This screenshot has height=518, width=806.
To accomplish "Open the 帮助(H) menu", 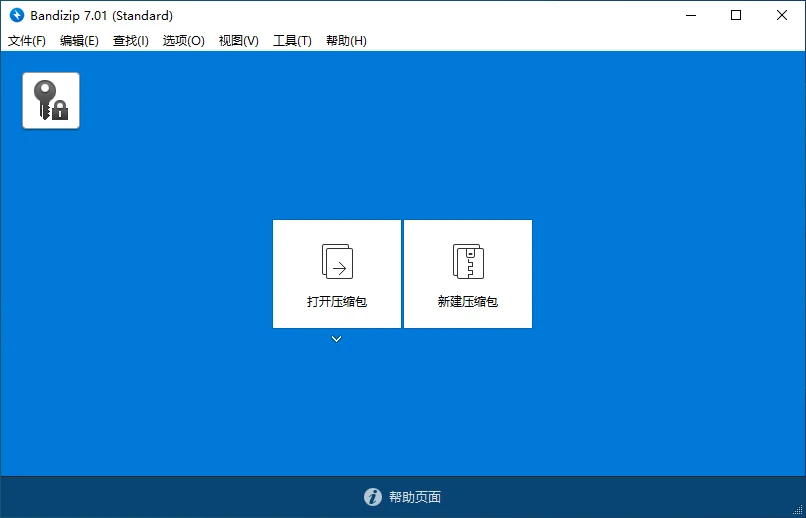I will [x=346, y=41].
